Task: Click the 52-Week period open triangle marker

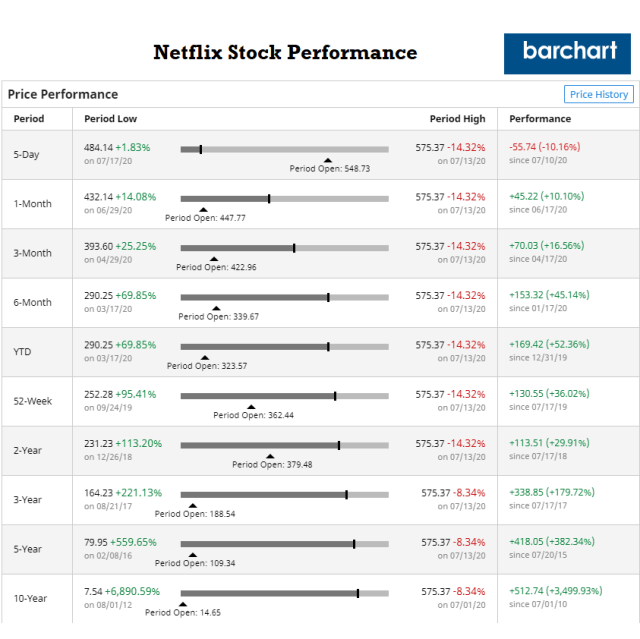Action: pos(250,406)
